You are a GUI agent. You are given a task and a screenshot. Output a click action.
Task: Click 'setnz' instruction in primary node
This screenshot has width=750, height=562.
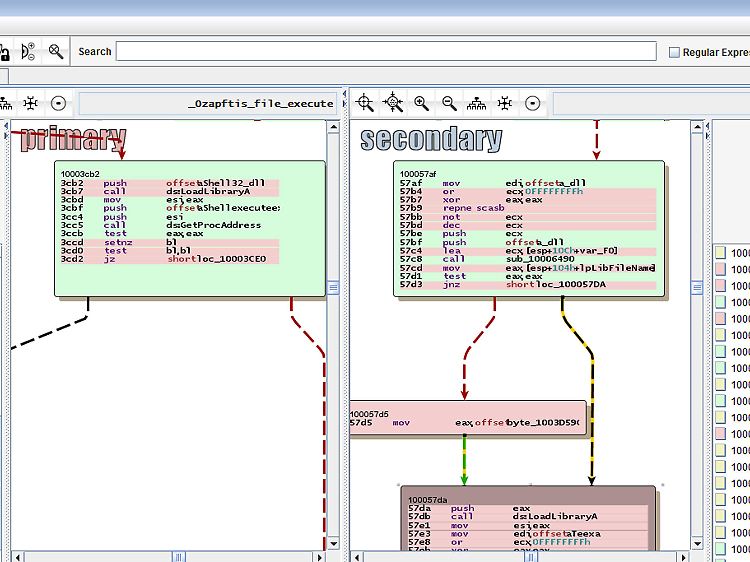click(x=118, y=242)
